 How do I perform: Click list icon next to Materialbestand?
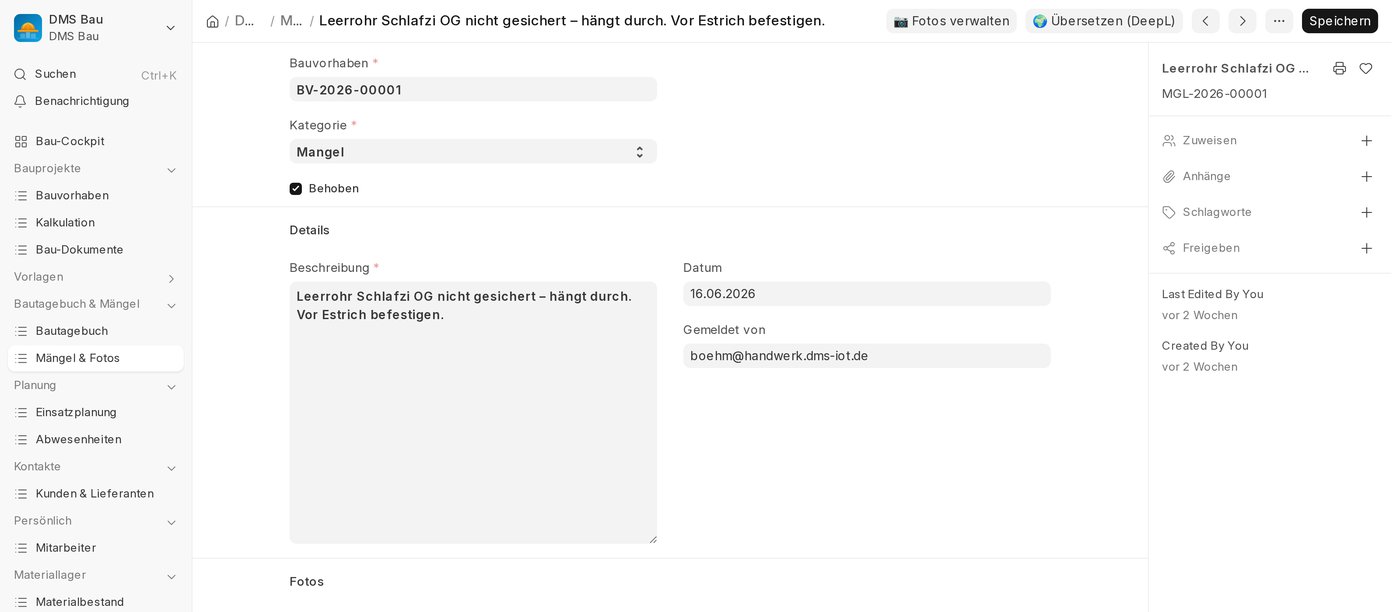click(x=21, y=602)
